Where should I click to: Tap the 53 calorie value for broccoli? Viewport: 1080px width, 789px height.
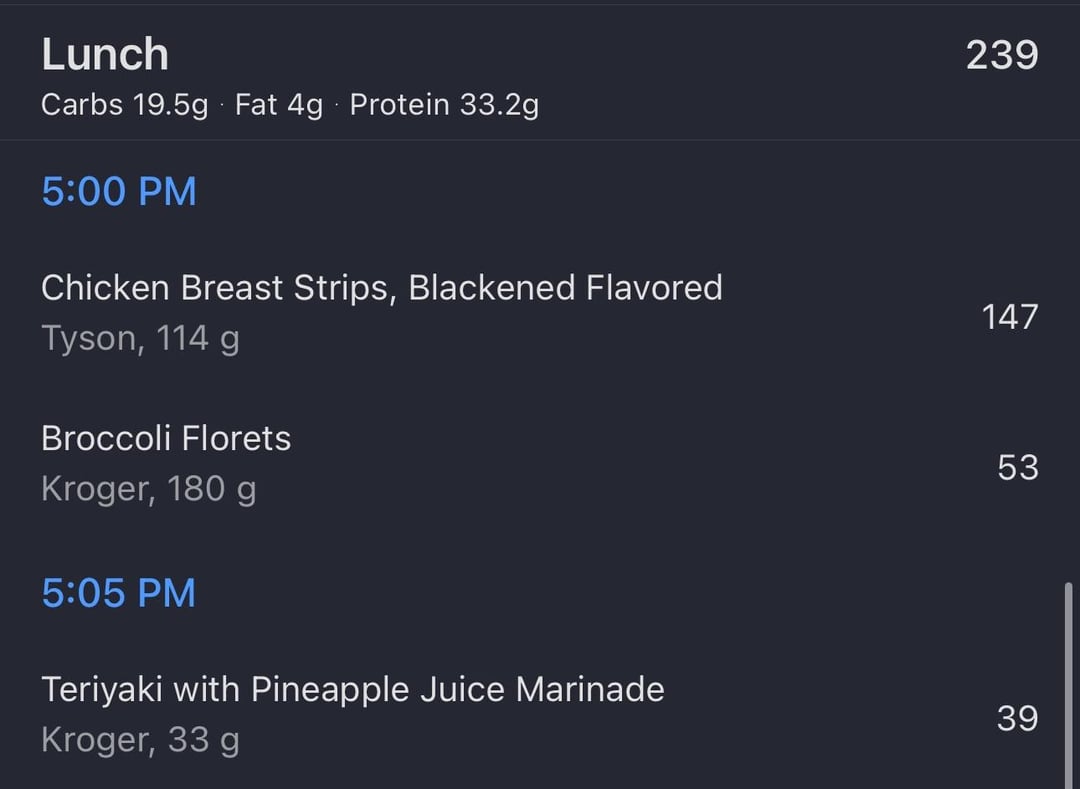point(1017,467)
